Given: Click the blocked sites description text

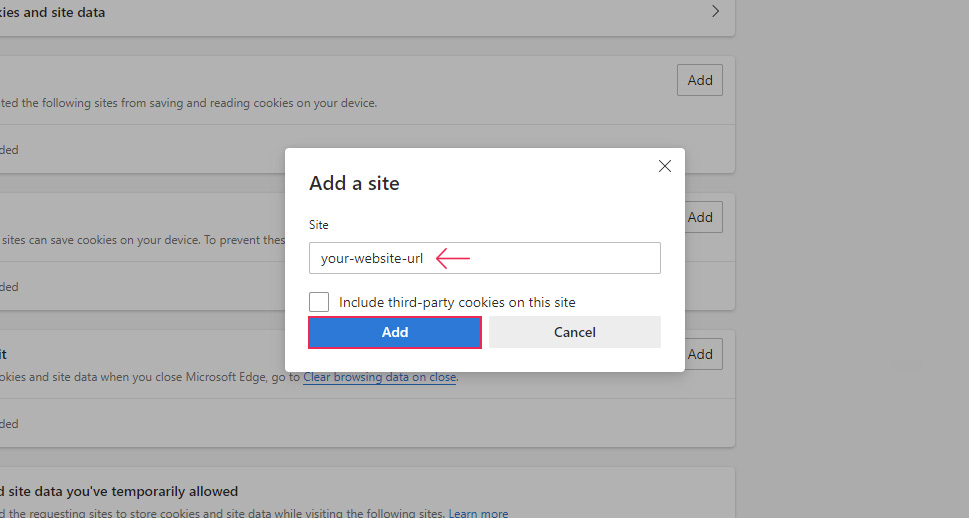Looking at the screenshot, I should (190, 103).
